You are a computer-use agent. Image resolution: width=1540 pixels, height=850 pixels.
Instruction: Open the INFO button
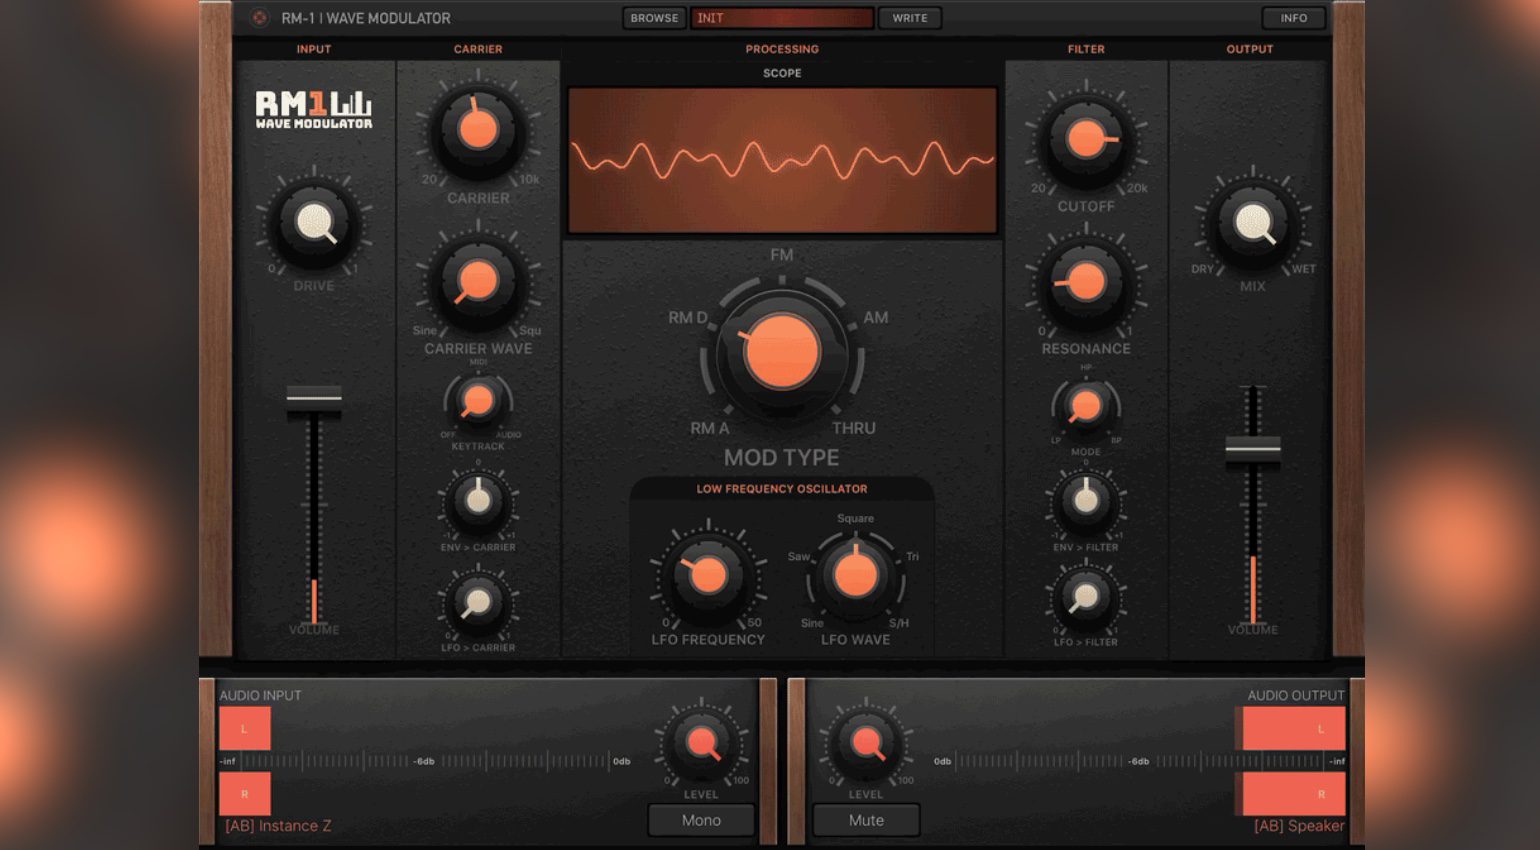click(x=1294, y=18)
